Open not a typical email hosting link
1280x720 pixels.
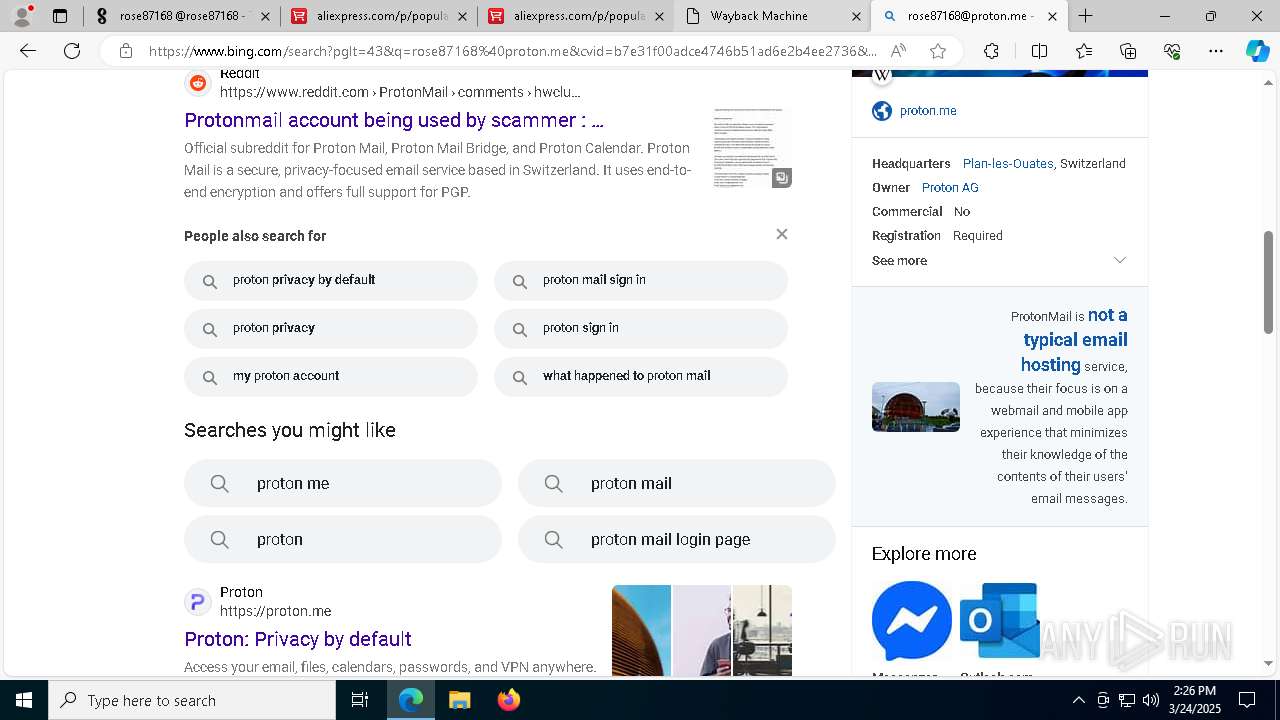click(x=1074, y=340)
